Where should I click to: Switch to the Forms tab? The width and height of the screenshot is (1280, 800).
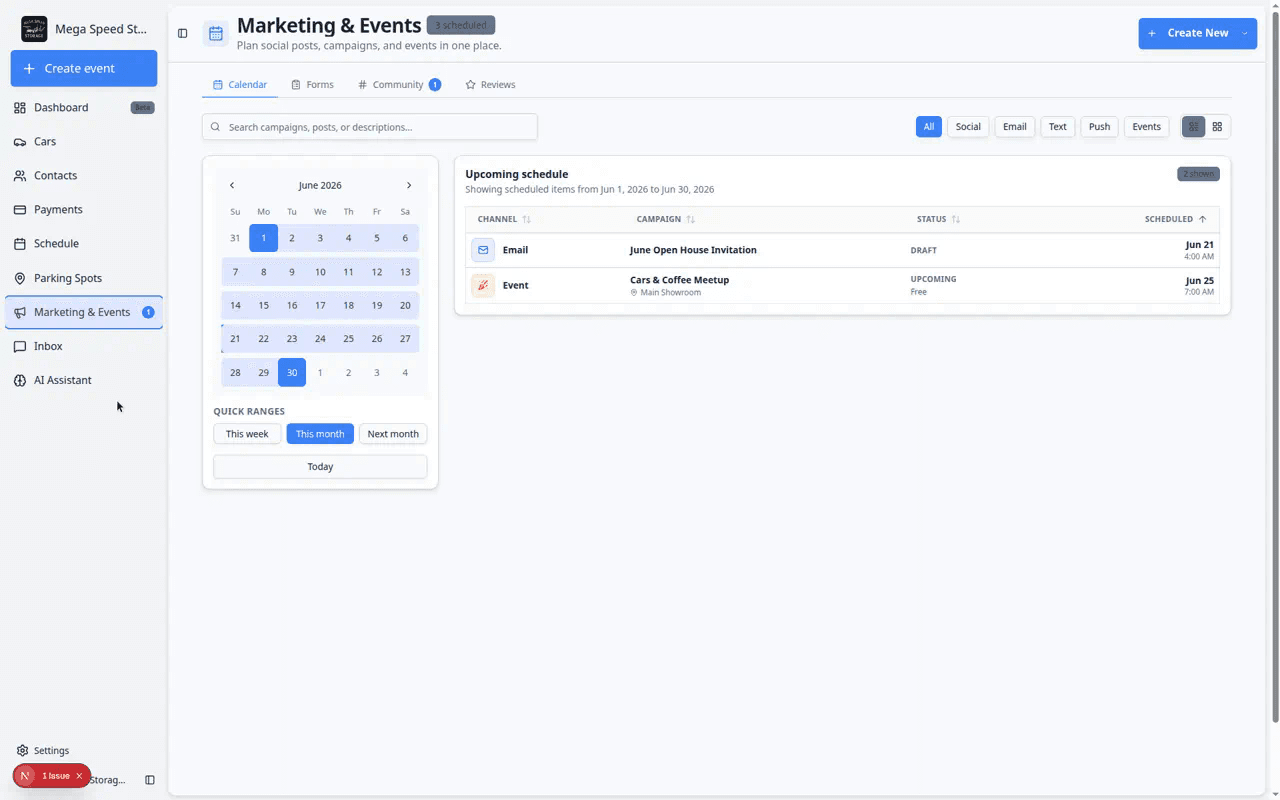[x=312, y=85]
